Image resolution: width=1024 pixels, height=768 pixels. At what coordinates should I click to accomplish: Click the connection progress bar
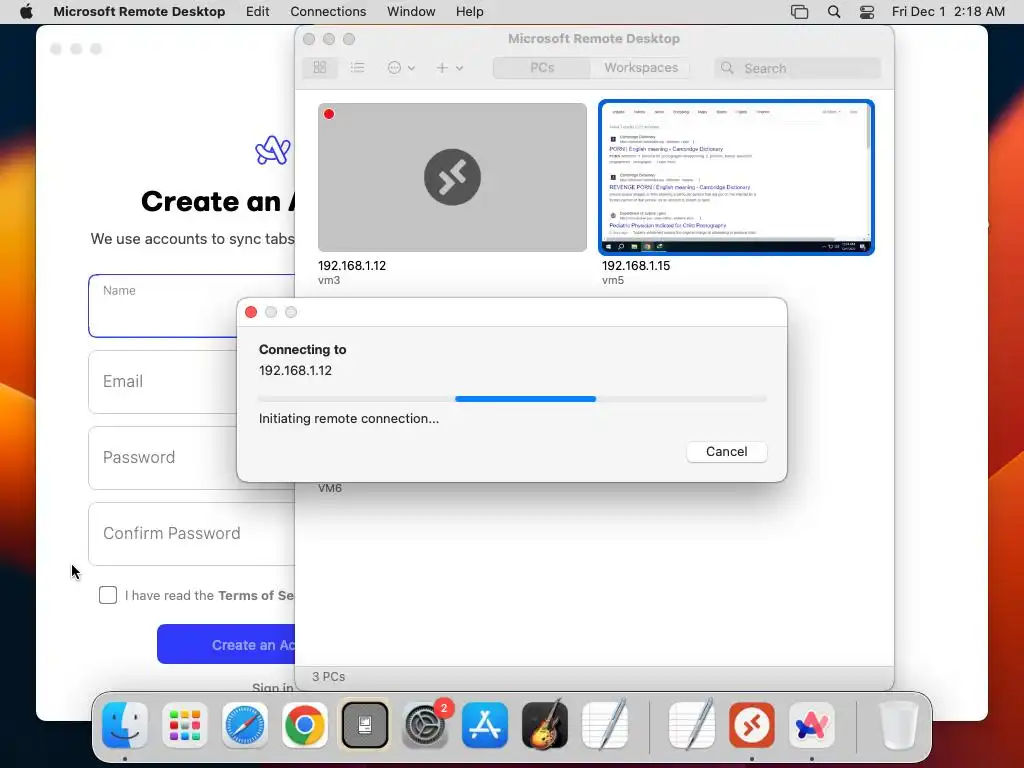point(512,398)
